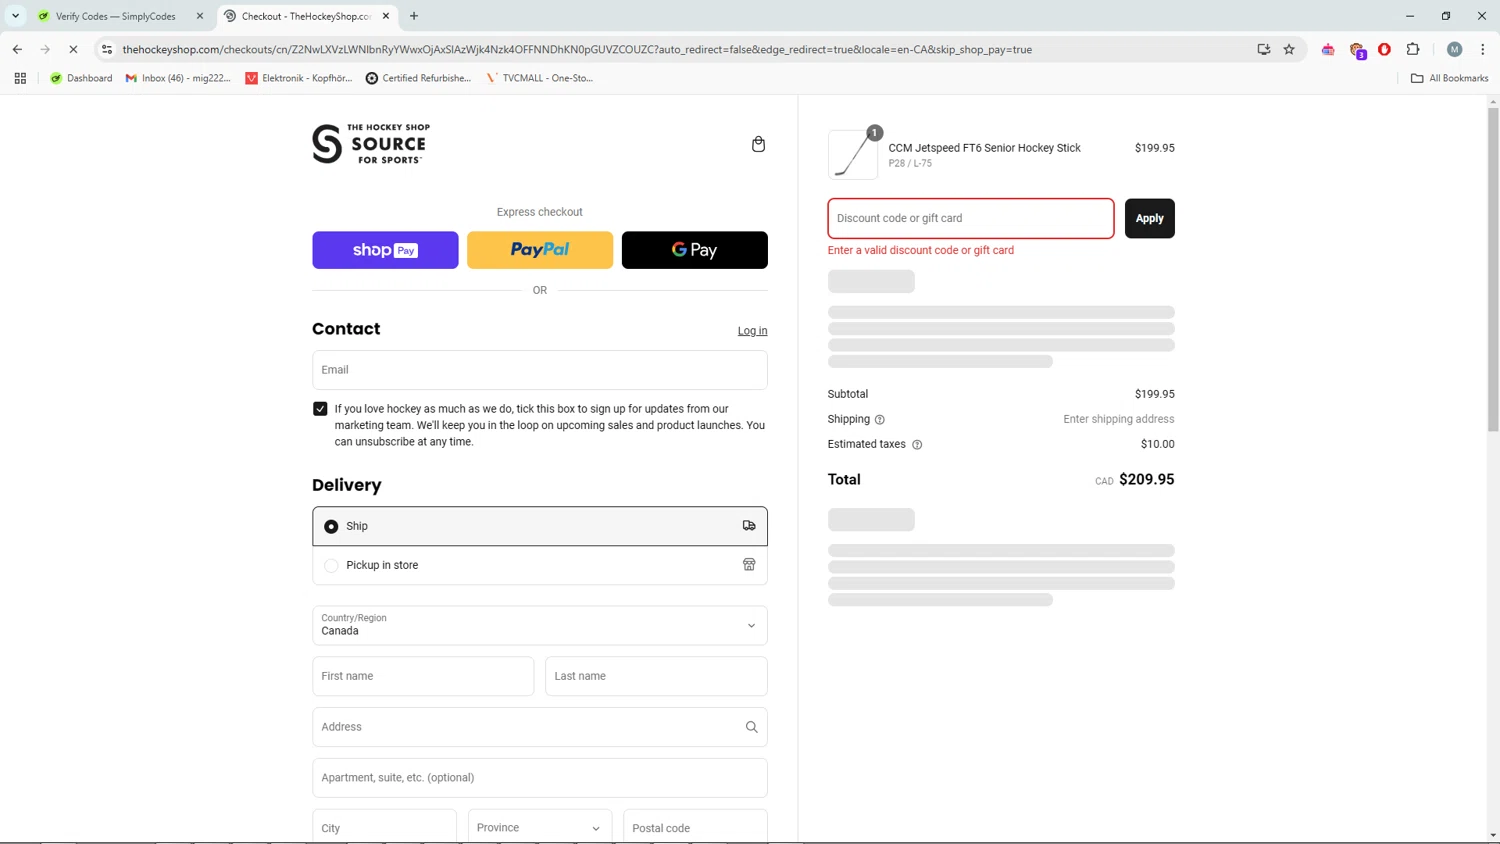
Task: Click the First name field
Action: coord(423,676)
